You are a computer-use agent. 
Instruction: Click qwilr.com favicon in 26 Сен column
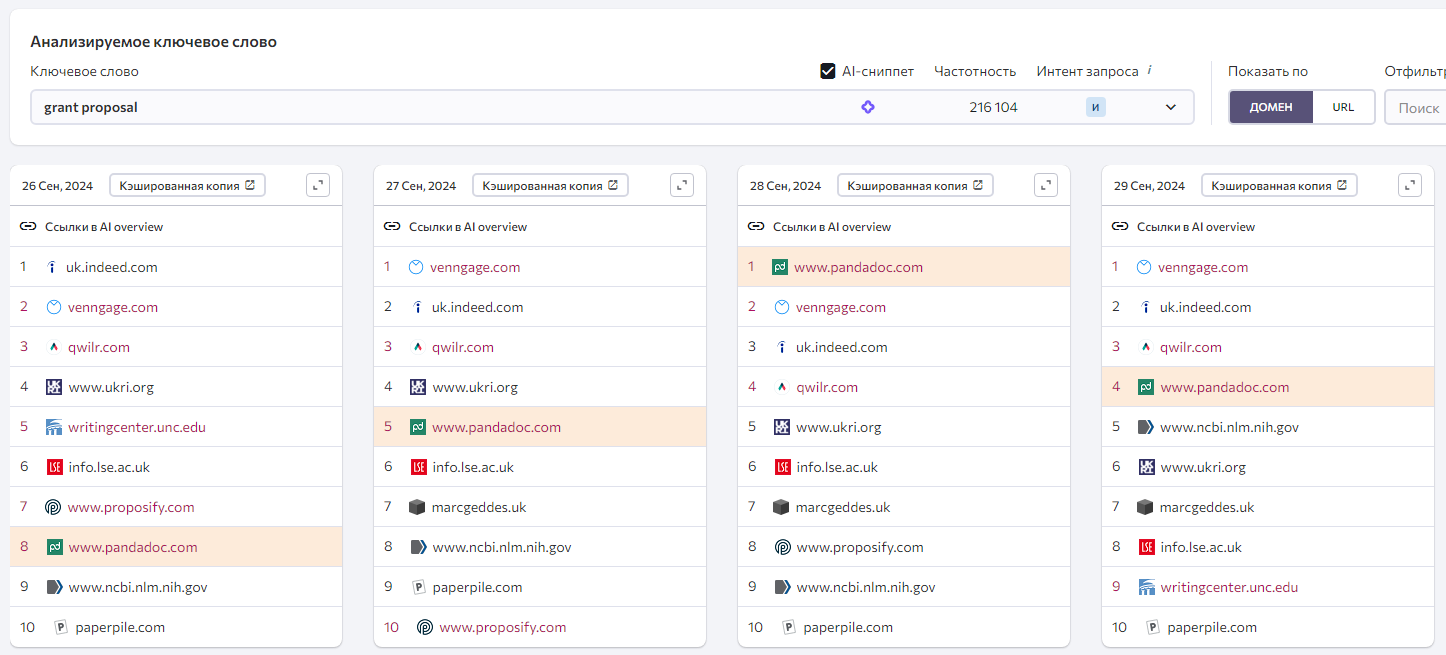point(54,347)
